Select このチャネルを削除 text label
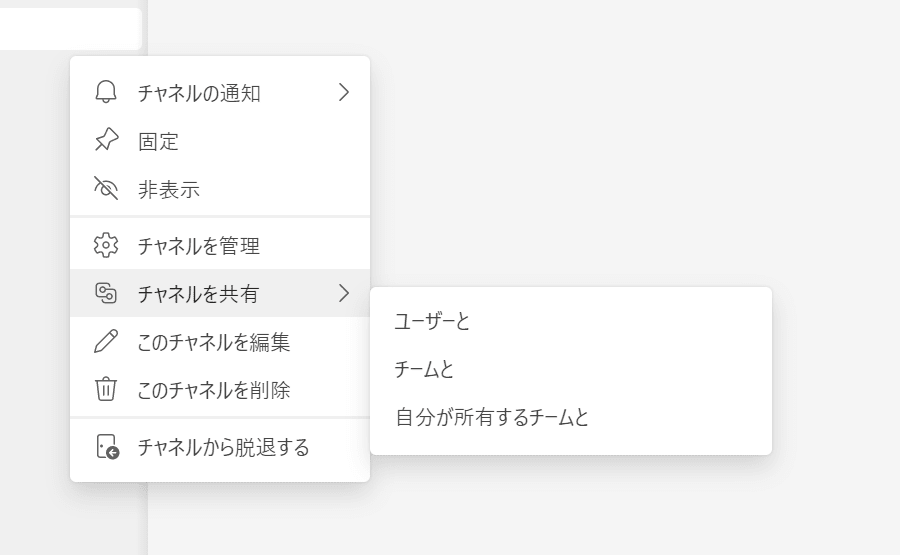900x555 pixels. click(214, 389)
